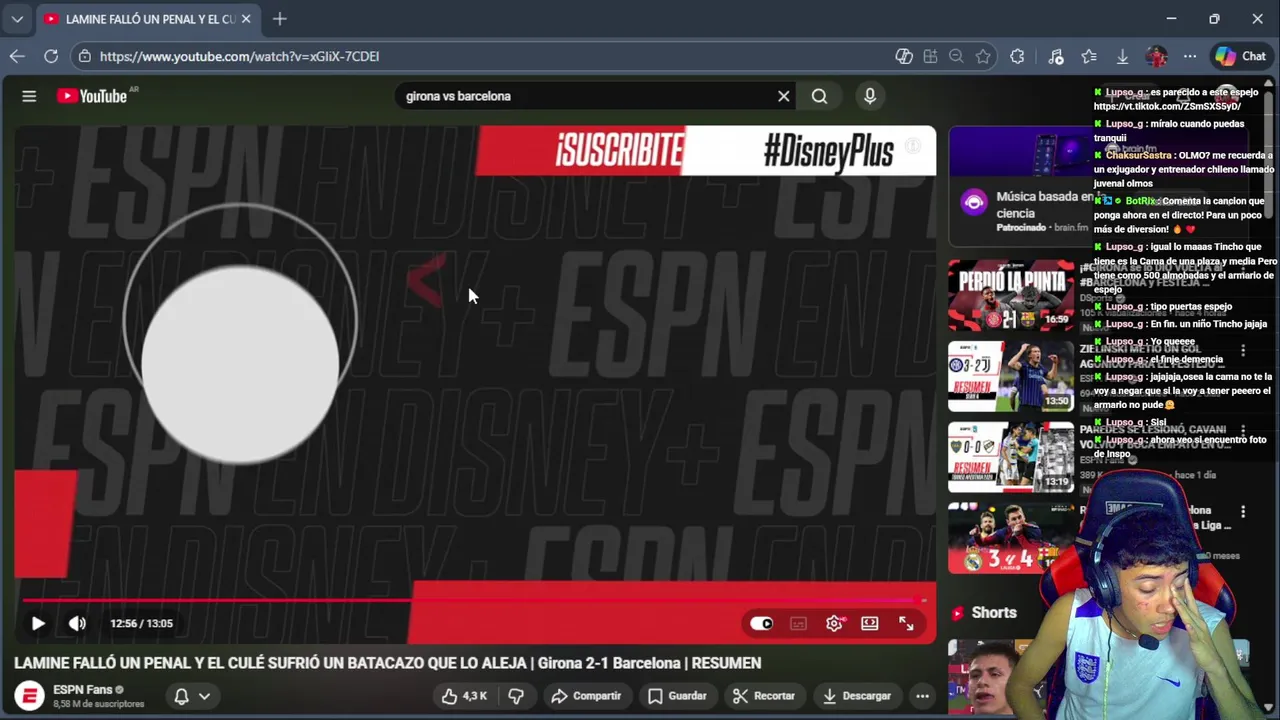1280x720 pixels.
Task: Open options menu for Zielinski video
Action: click(1243, 350)
